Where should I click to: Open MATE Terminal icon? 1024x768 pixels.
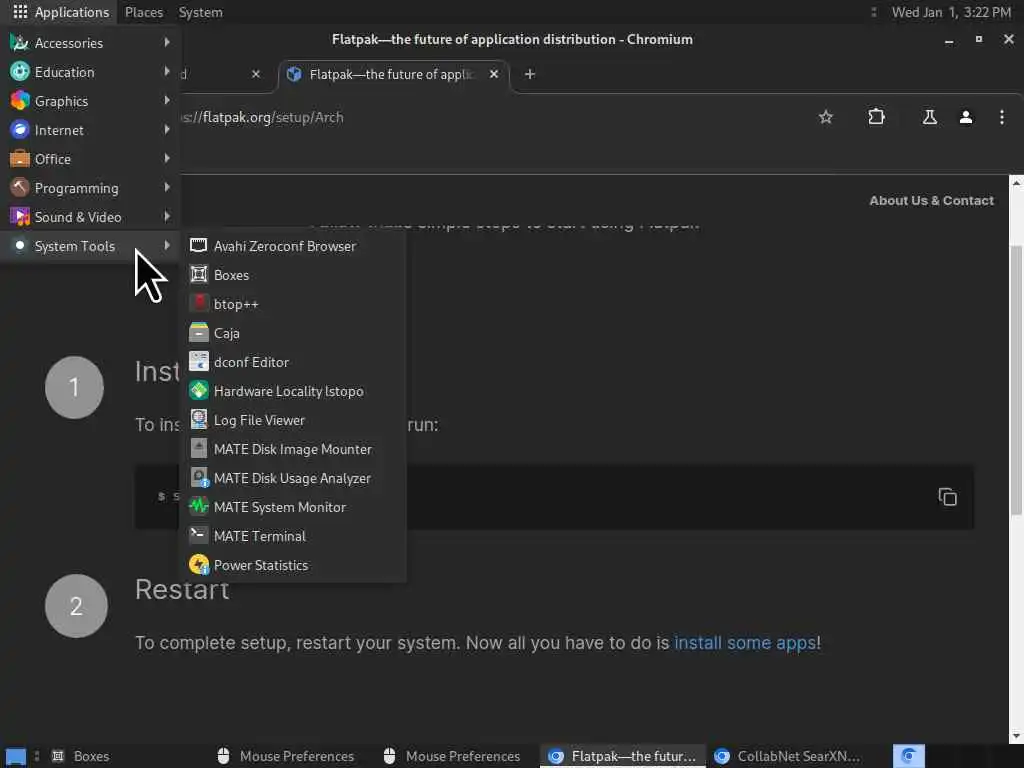coord(199,536)
